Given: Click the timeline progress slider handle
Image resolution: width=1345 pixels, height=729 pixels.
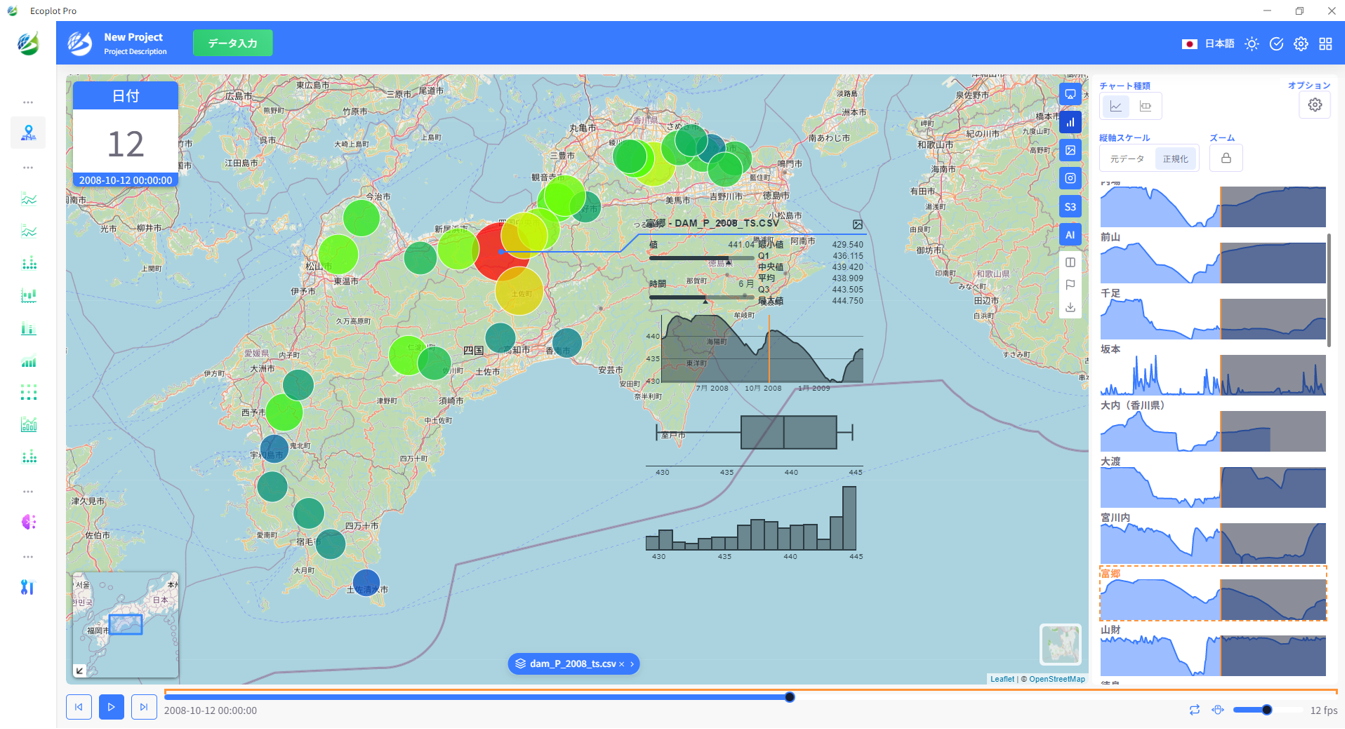Looking at the screenshot, I should click(x=790, y=697).
